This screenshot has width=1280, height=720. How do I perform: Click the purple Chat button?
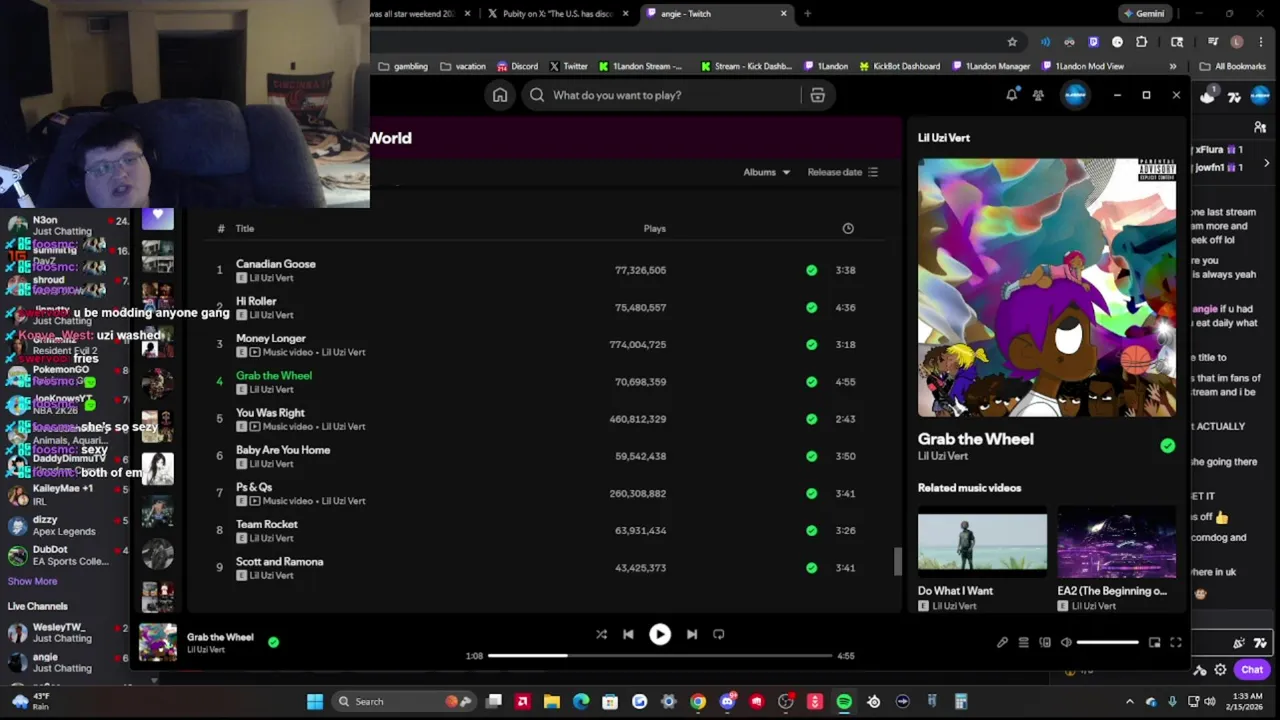pos(1253,670)
